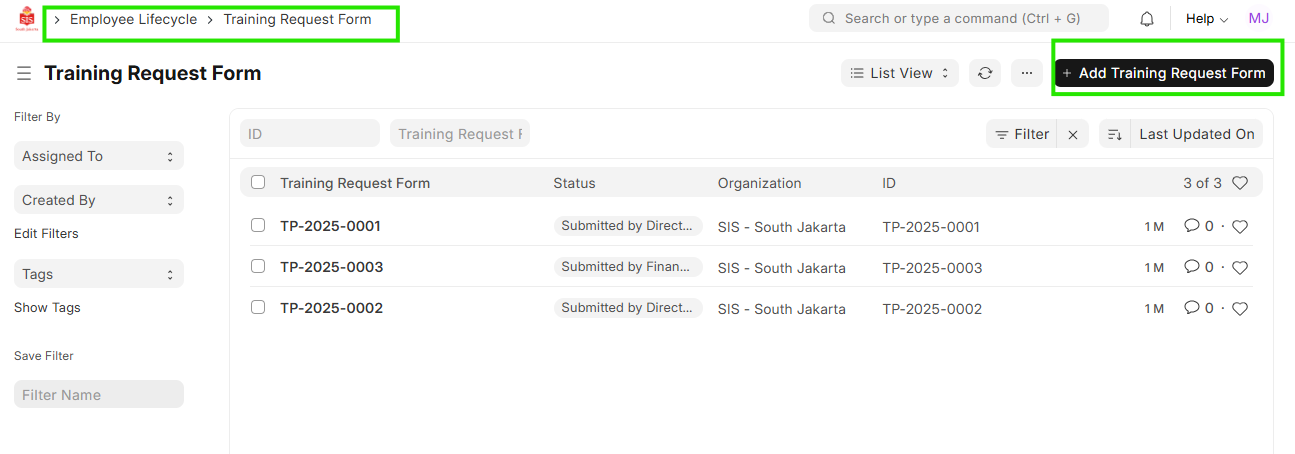Toggle sort direction icon
The width and height of the screenshot is (1295, 454).
pos(1115,135)
